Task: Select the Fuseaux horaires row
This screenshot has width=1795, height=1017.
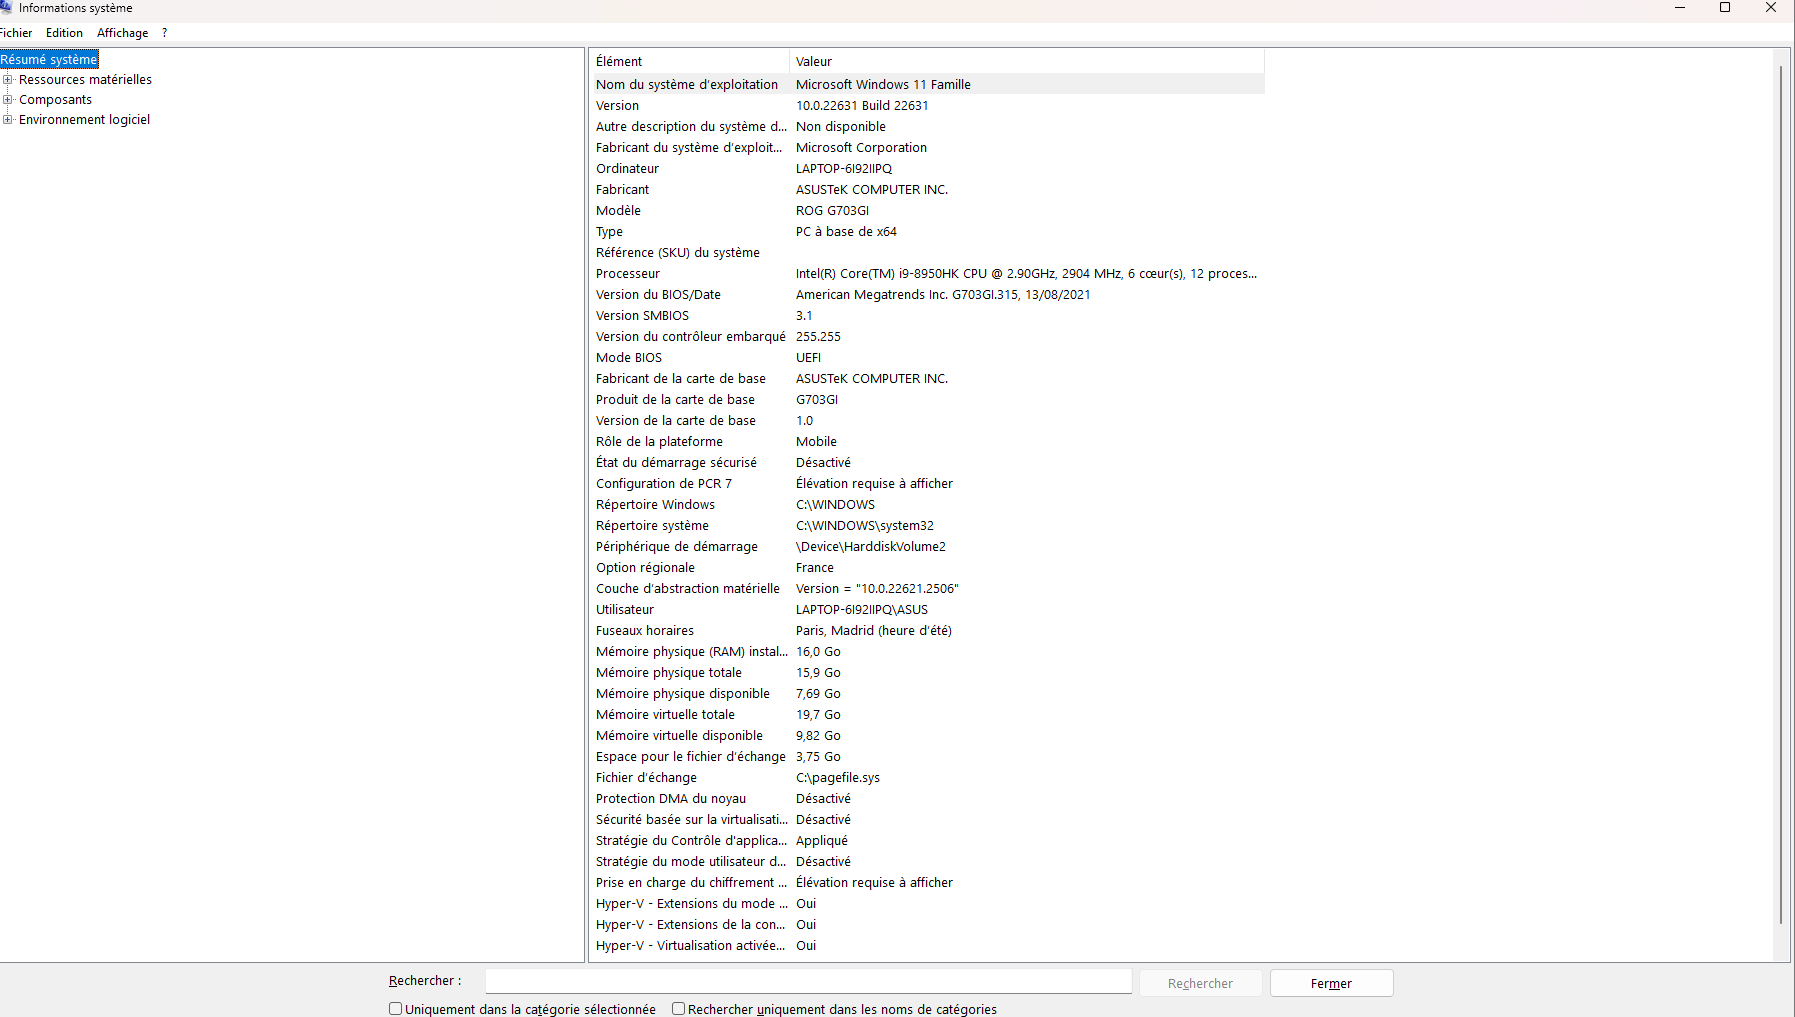Action: pos(928,630)
